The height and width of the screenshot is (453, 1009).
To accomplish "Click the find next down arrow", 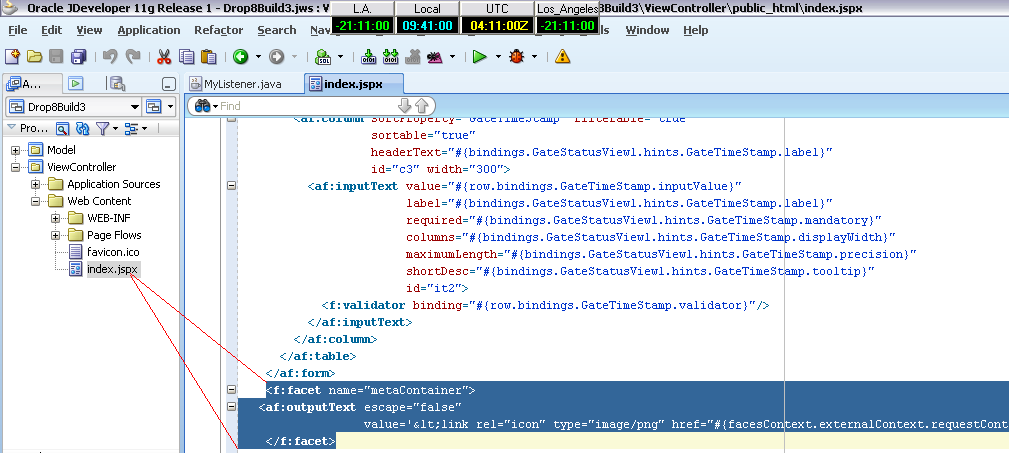I will [404, 106].
